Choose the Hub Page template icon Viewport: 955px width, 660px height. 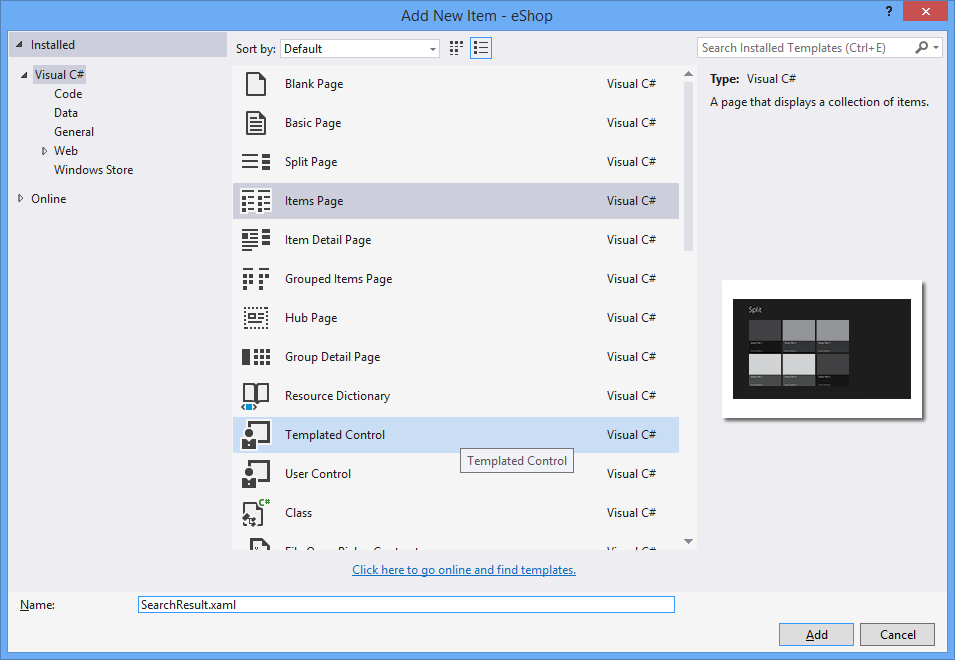click(x=256, y=317)
